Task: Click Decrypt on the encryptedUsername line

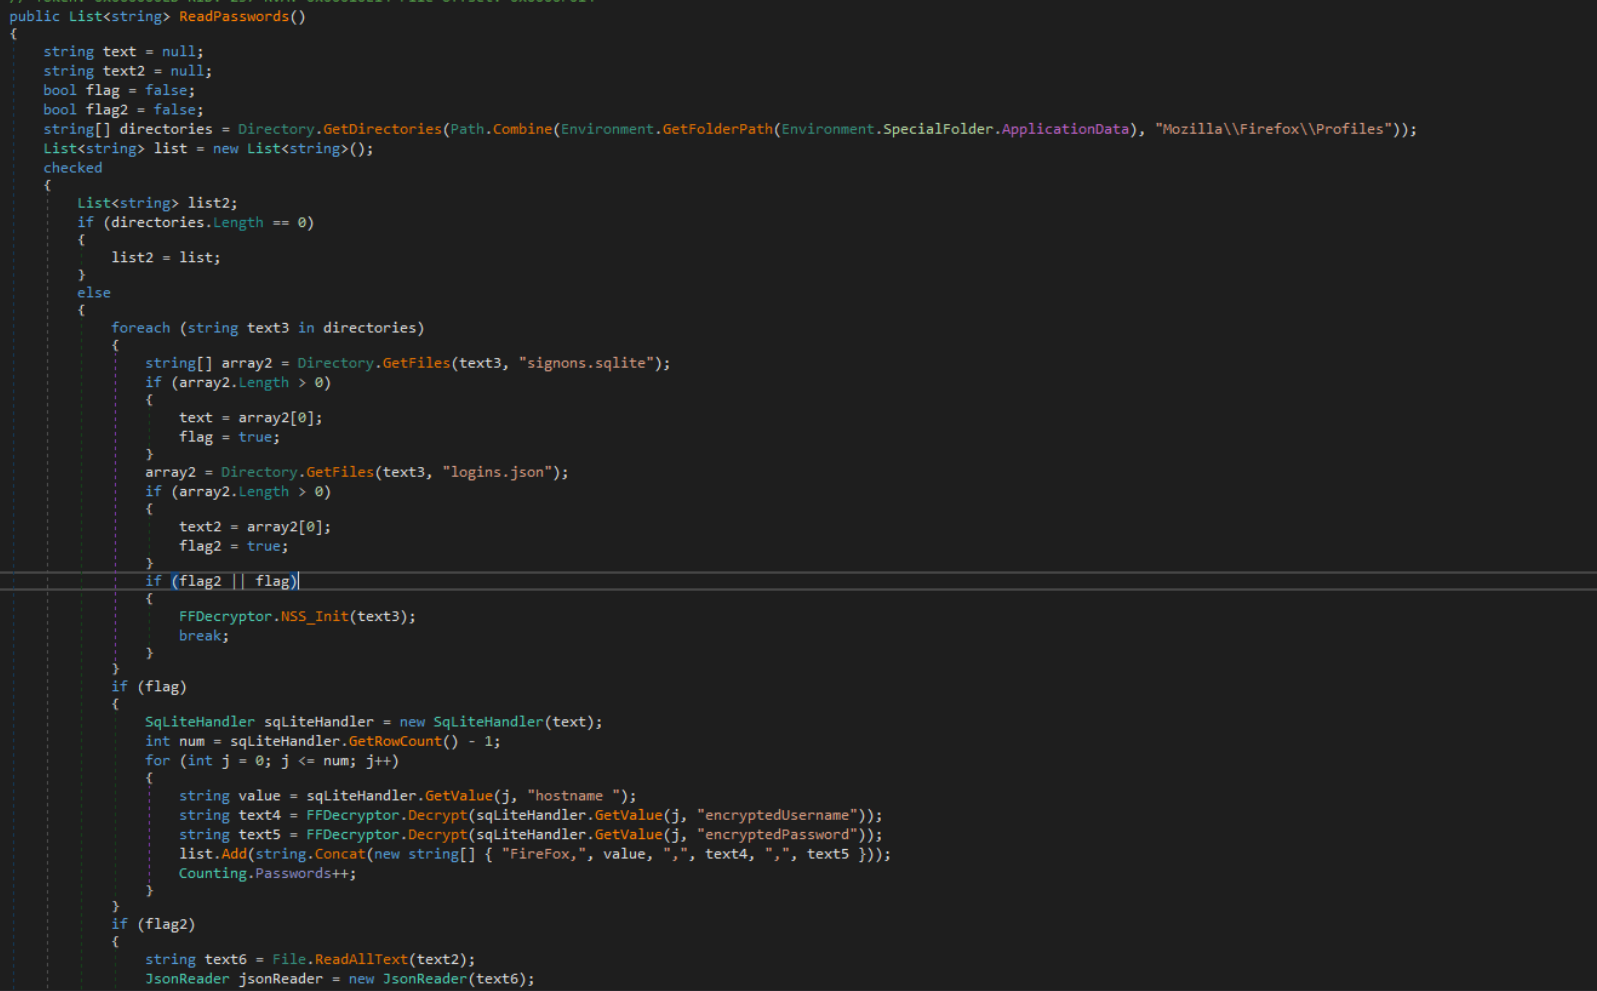Action: click(x=437, y=816)
